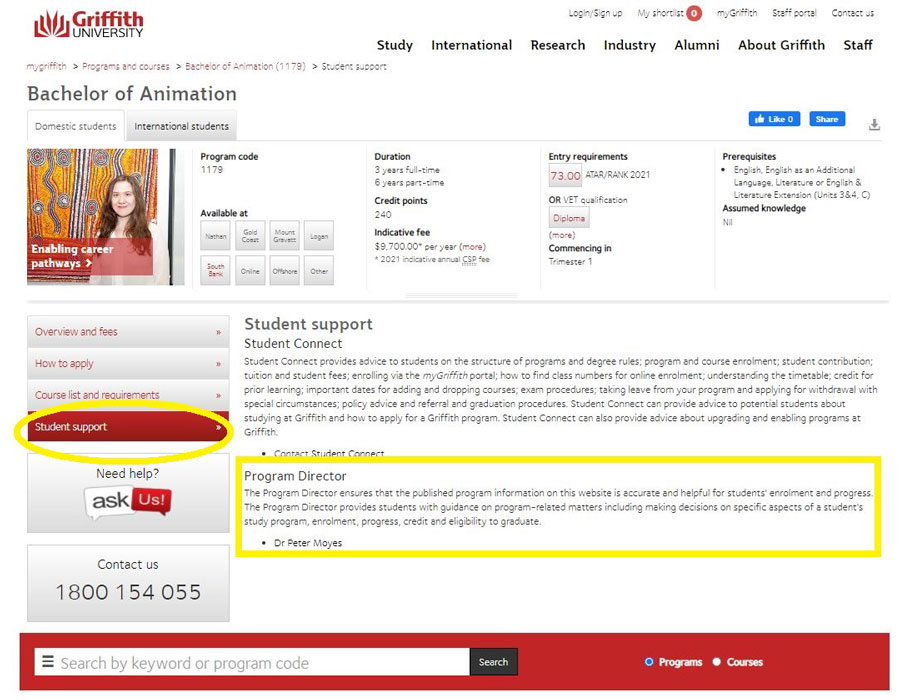
Task: Click the askUs! speech-bubble icon
Action: point(128,504)
